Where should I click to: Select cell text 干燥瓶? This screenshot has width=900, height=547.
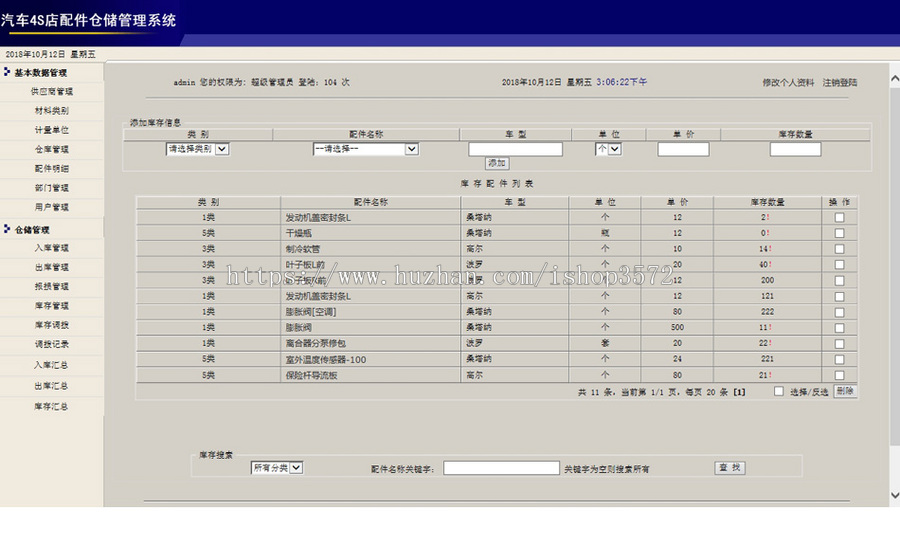(x=298, y=233)
